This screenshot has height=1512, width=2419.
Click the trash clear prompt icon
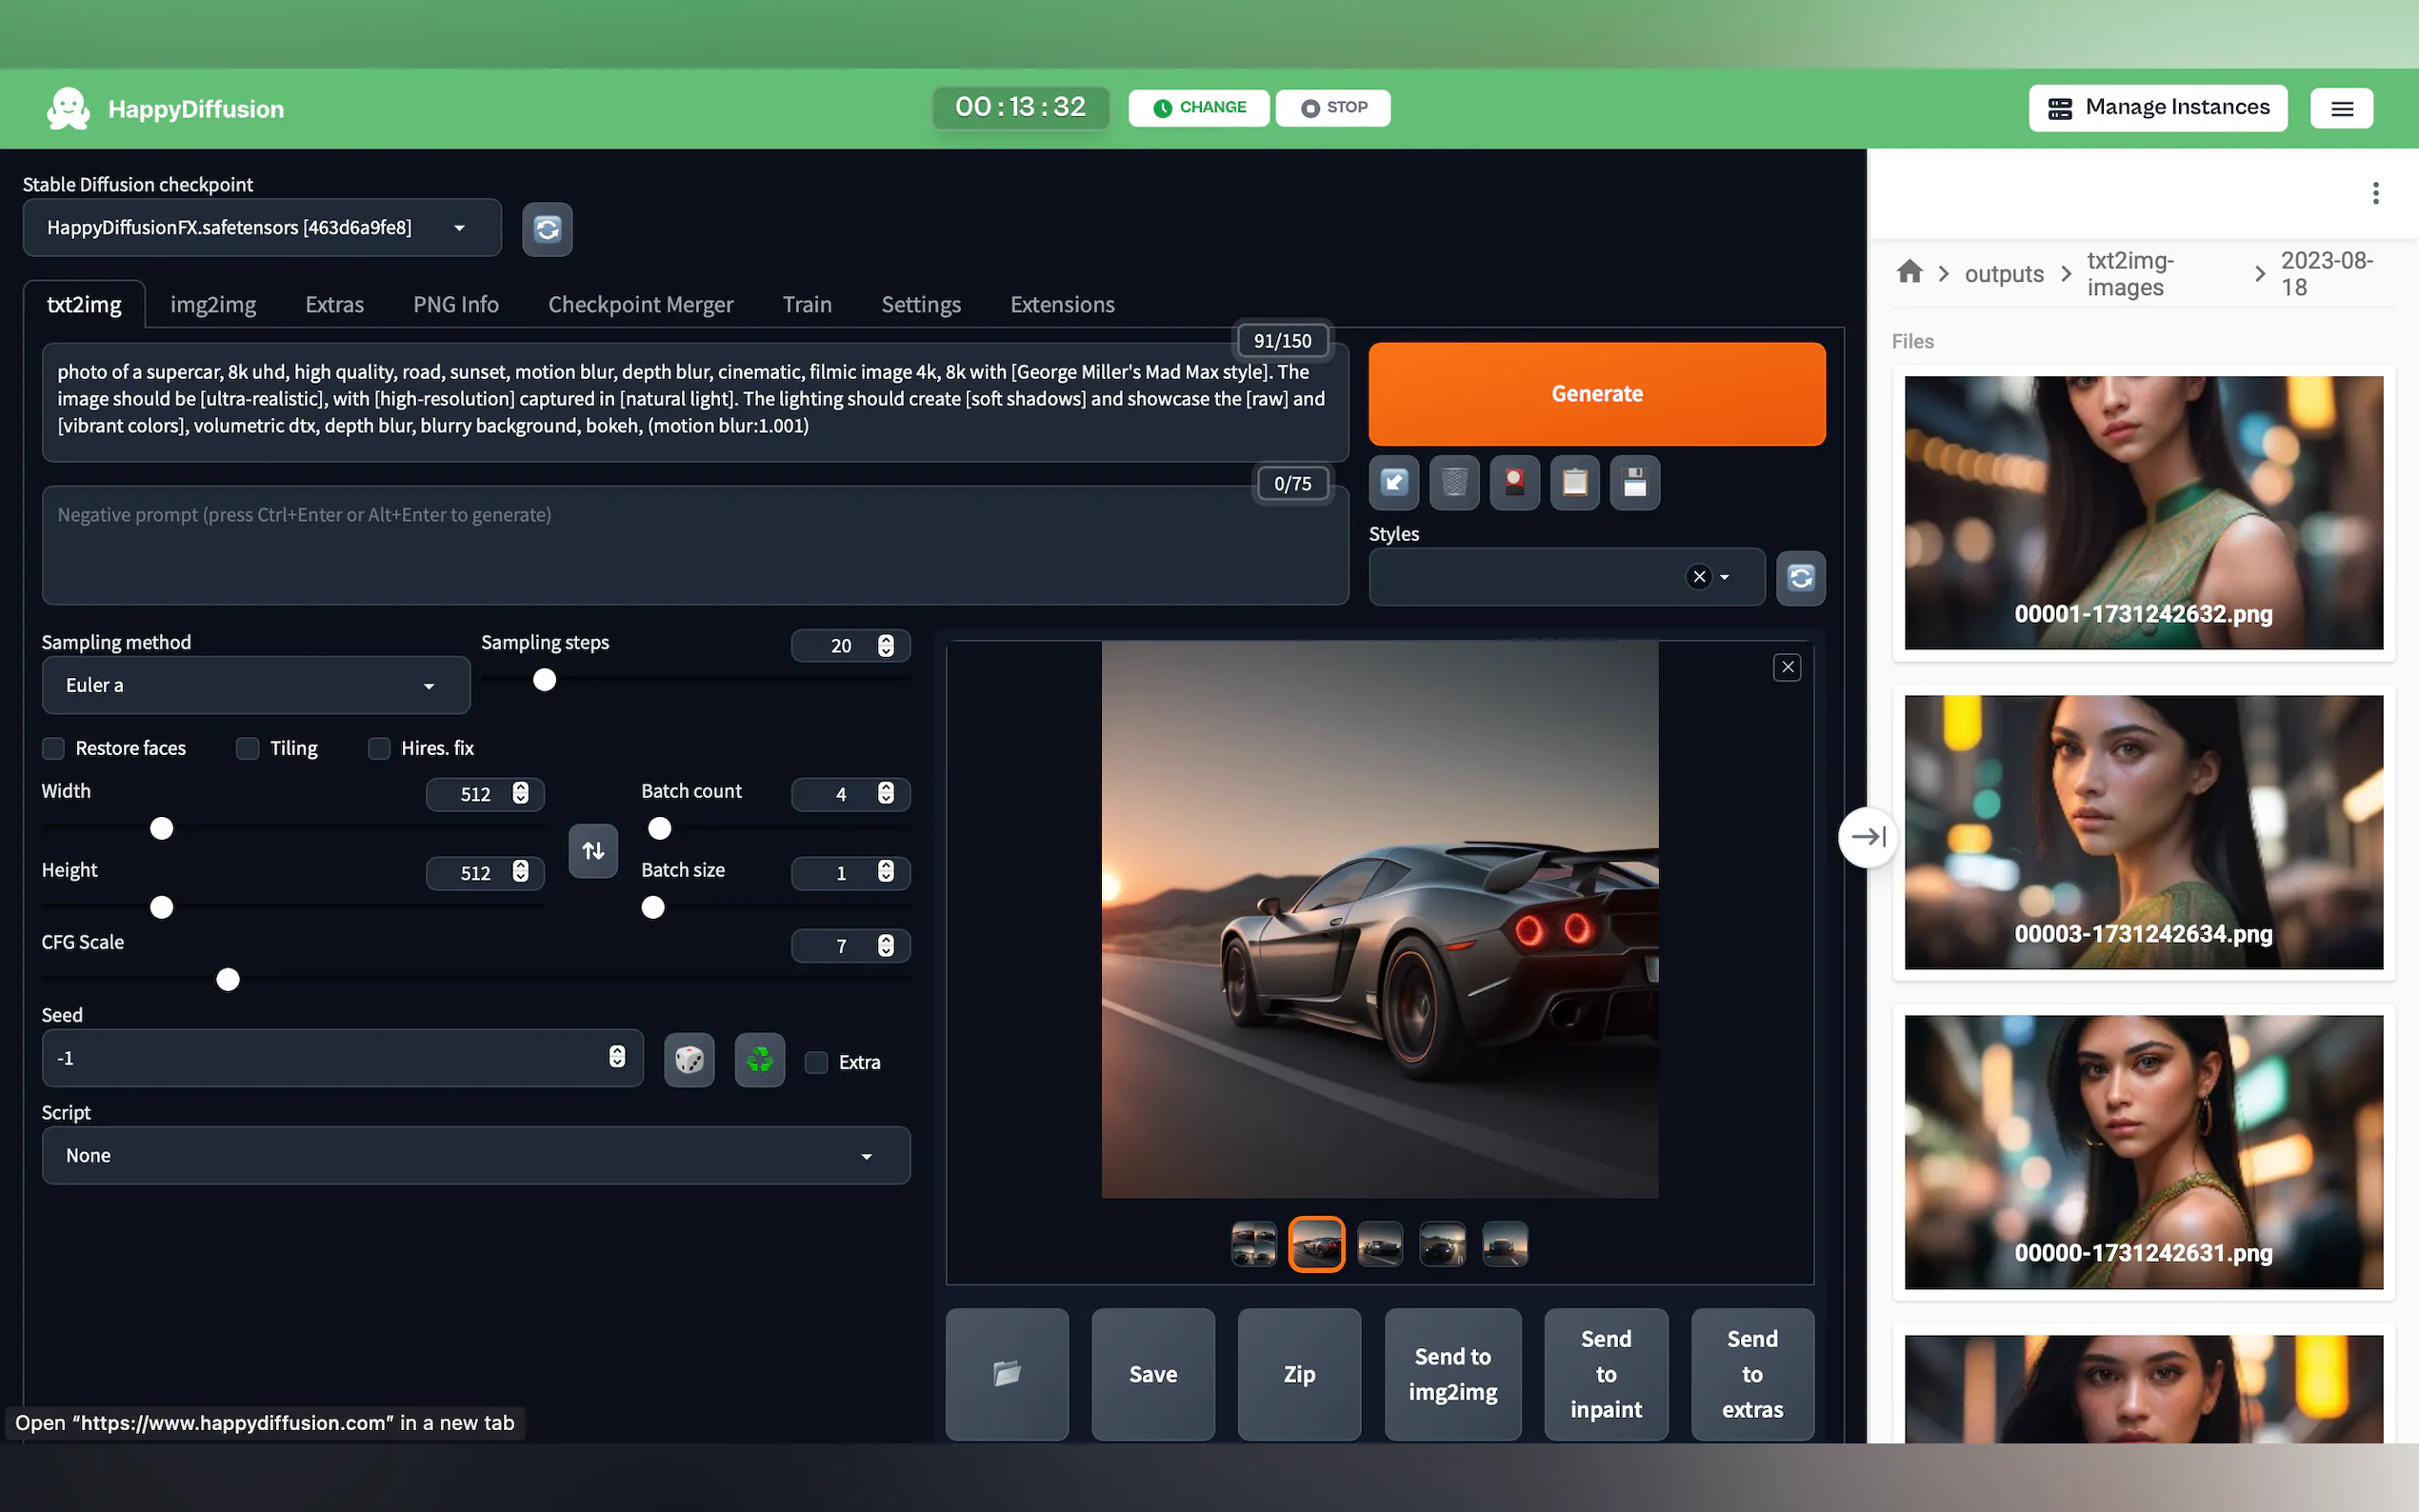coord(1454,483)
